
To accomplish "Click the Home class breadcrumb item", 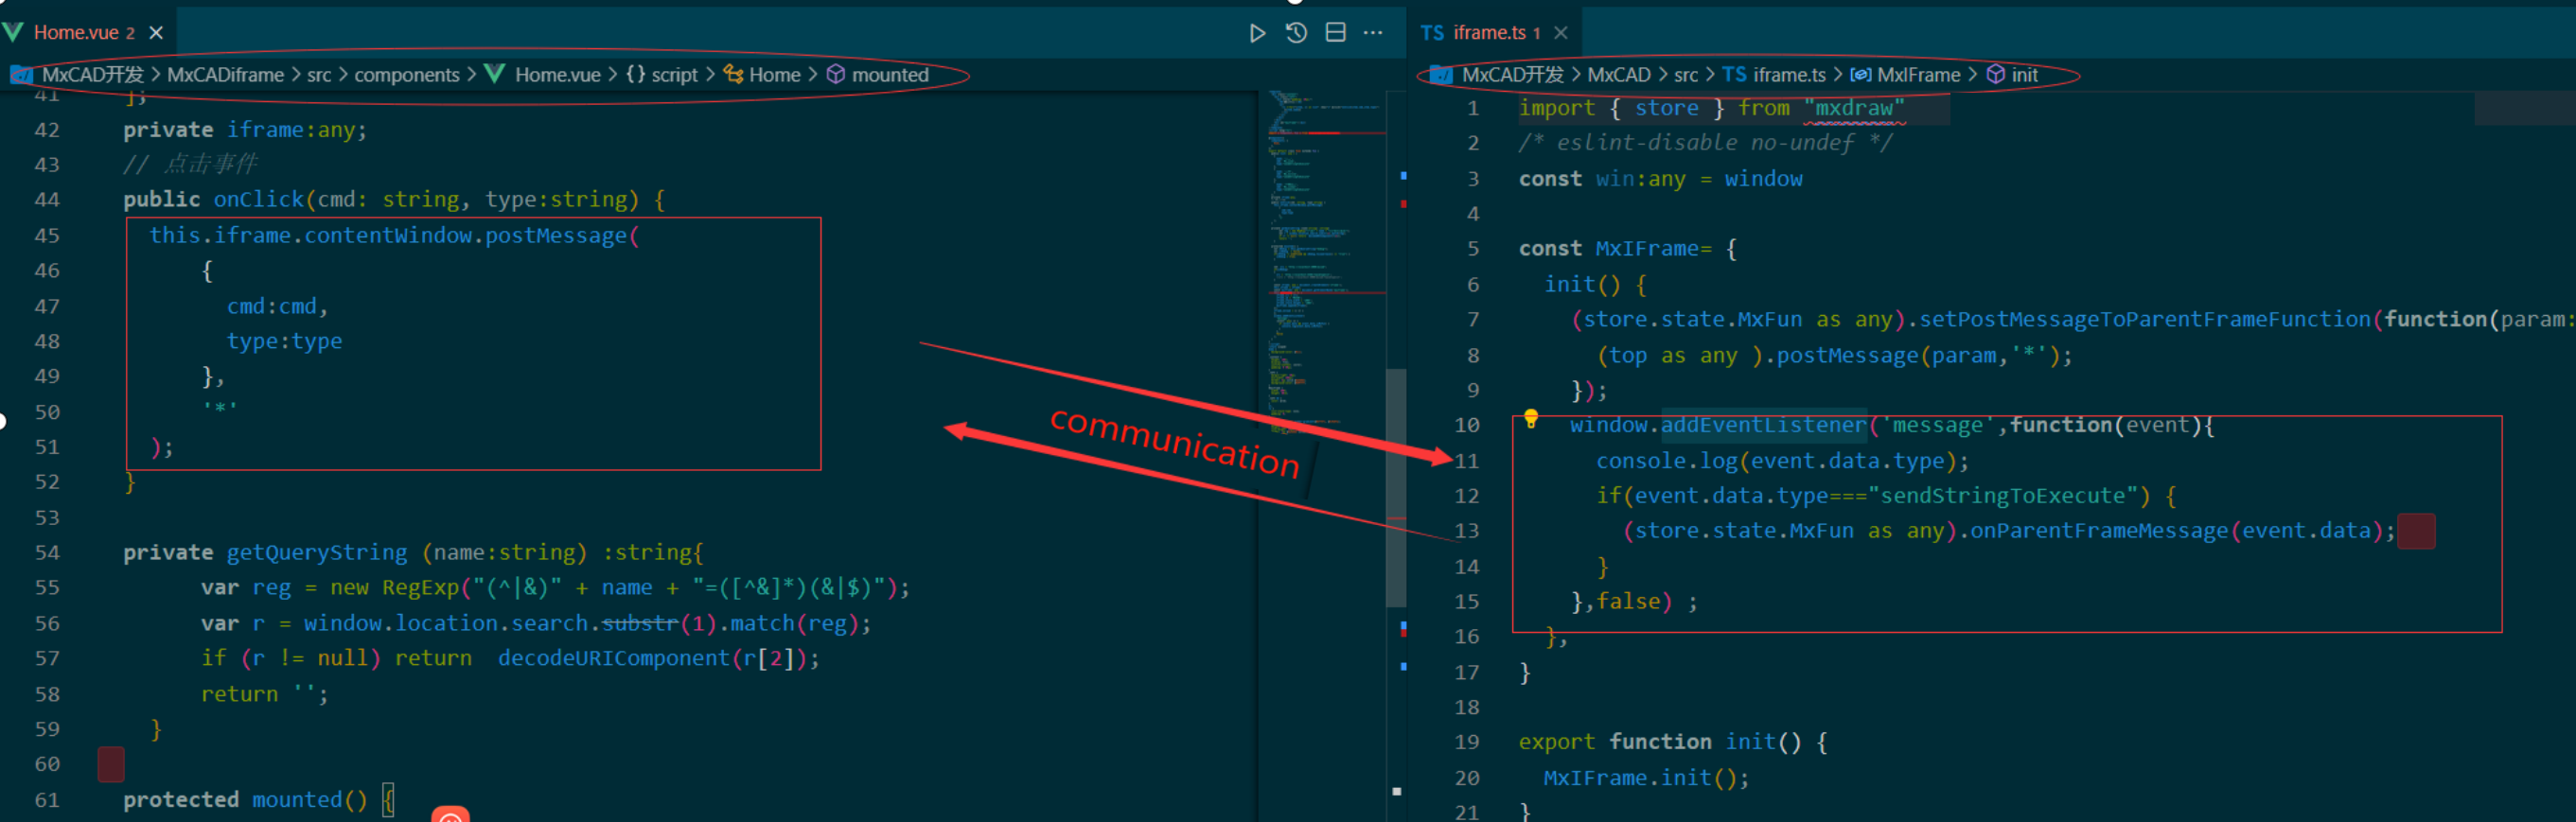I will coord(774,75).
